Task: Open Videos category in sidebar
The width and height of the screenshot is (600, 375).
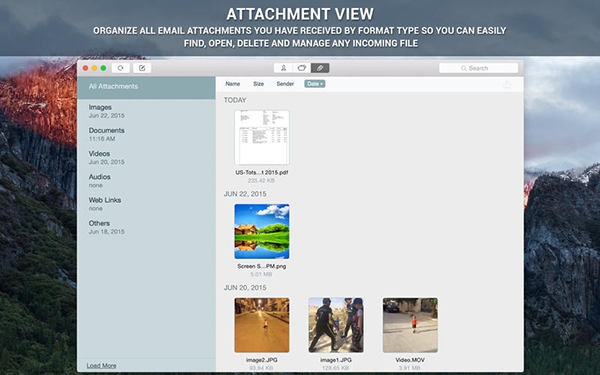Action: (x=146, y=158)
